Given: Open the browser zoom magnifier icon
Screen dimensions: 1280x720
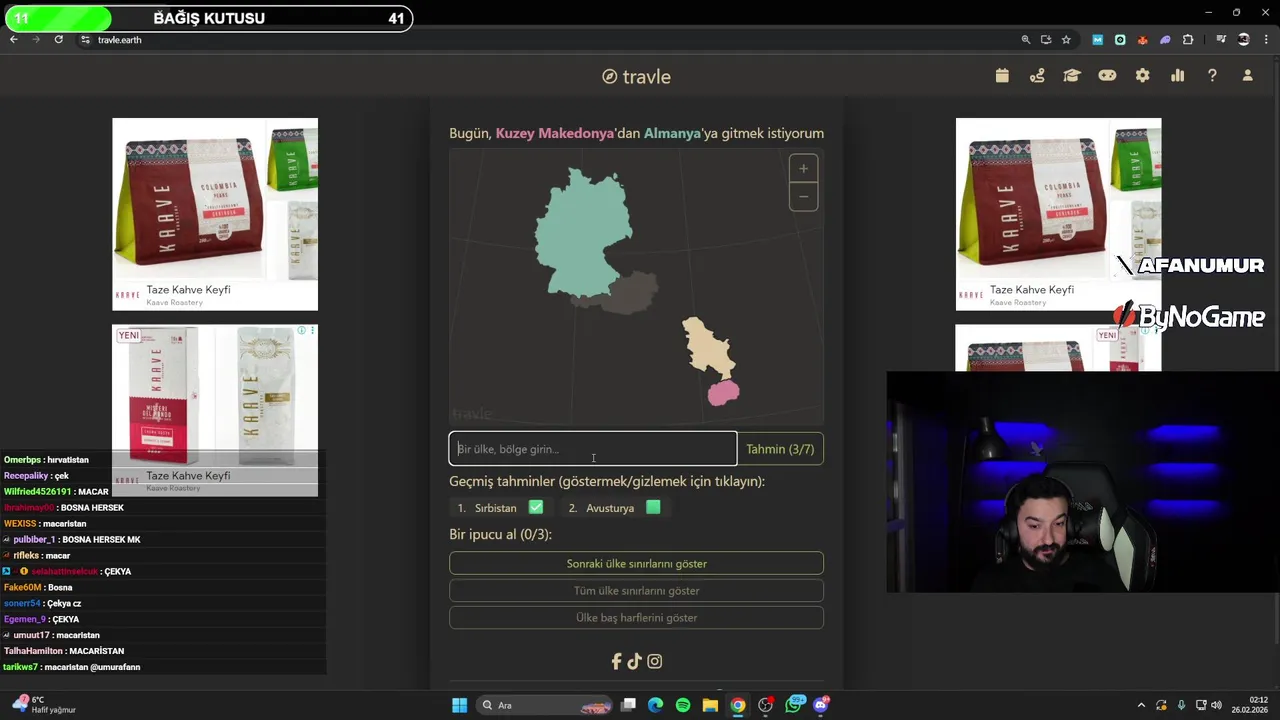Looking at the screenshot, I should (x=1025, y=40).
